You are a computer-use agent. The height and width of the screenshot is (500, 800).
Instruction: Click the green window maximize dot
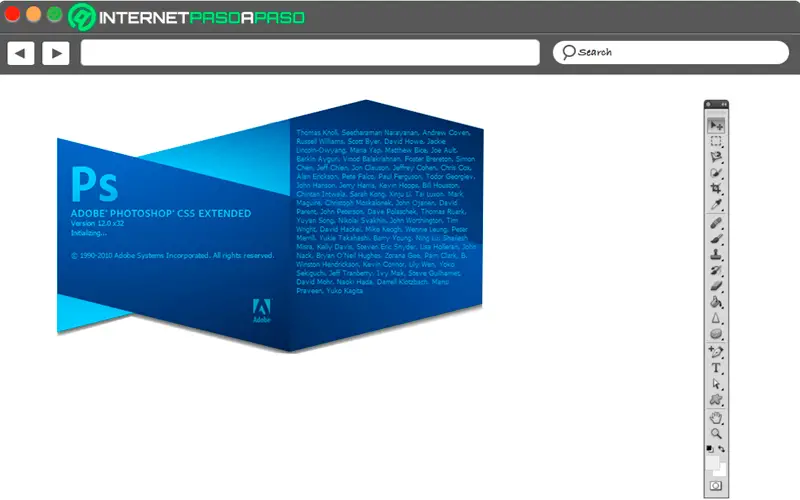click(x=55, y=14)
